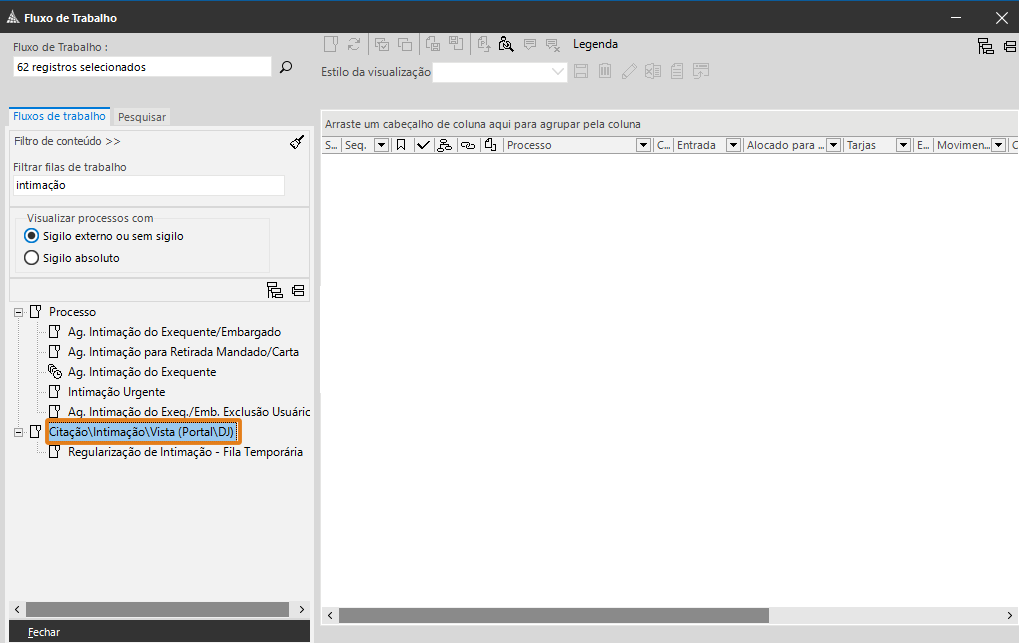Click the select-all checked windows toolbar icon
The width and height of the screenshot is (1019, 643).
[382, 44]
